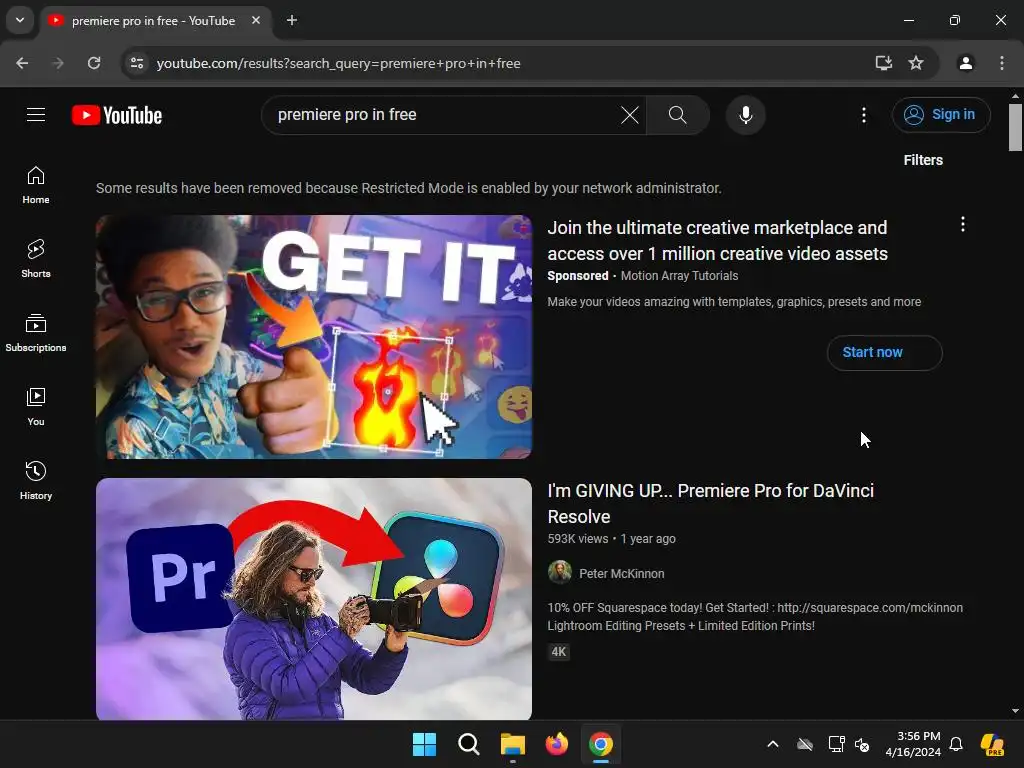Open search Filters
Image resolution: width=1024 pixels, height=768 pixels.
click(923, 160)
